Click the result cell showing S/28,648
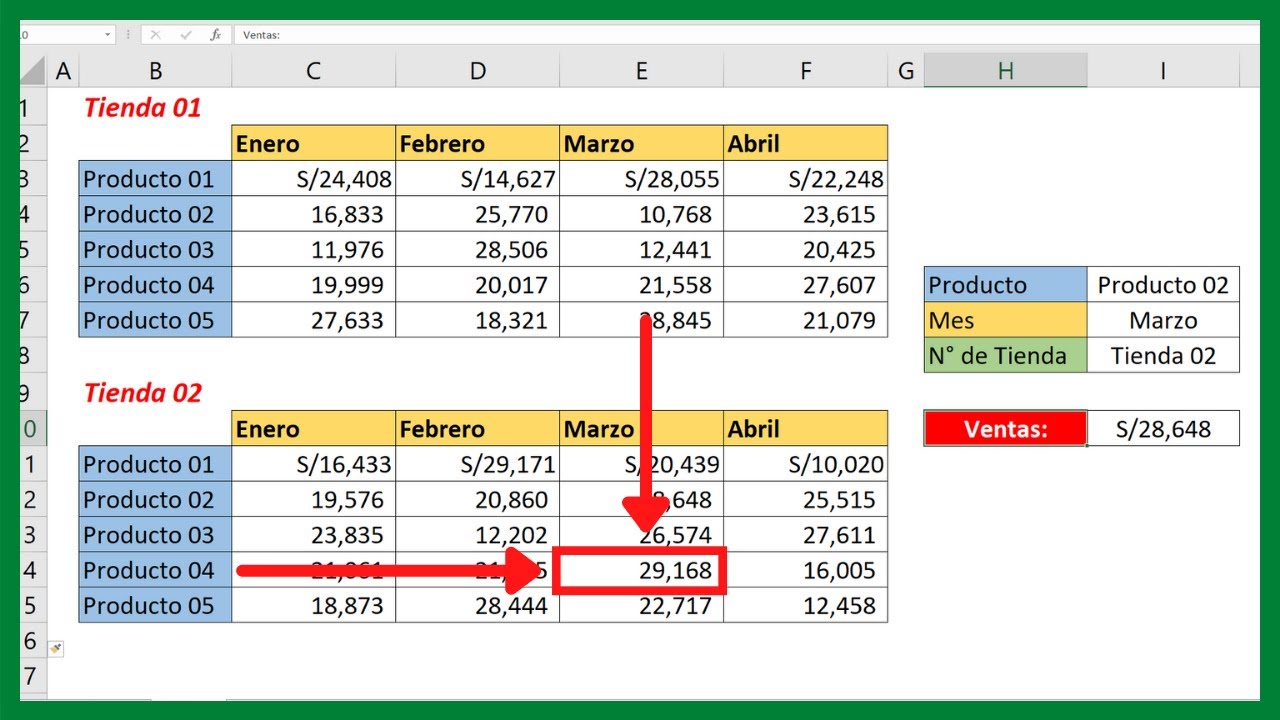This screenshot has width=1280, height=720. (1163, 428)
